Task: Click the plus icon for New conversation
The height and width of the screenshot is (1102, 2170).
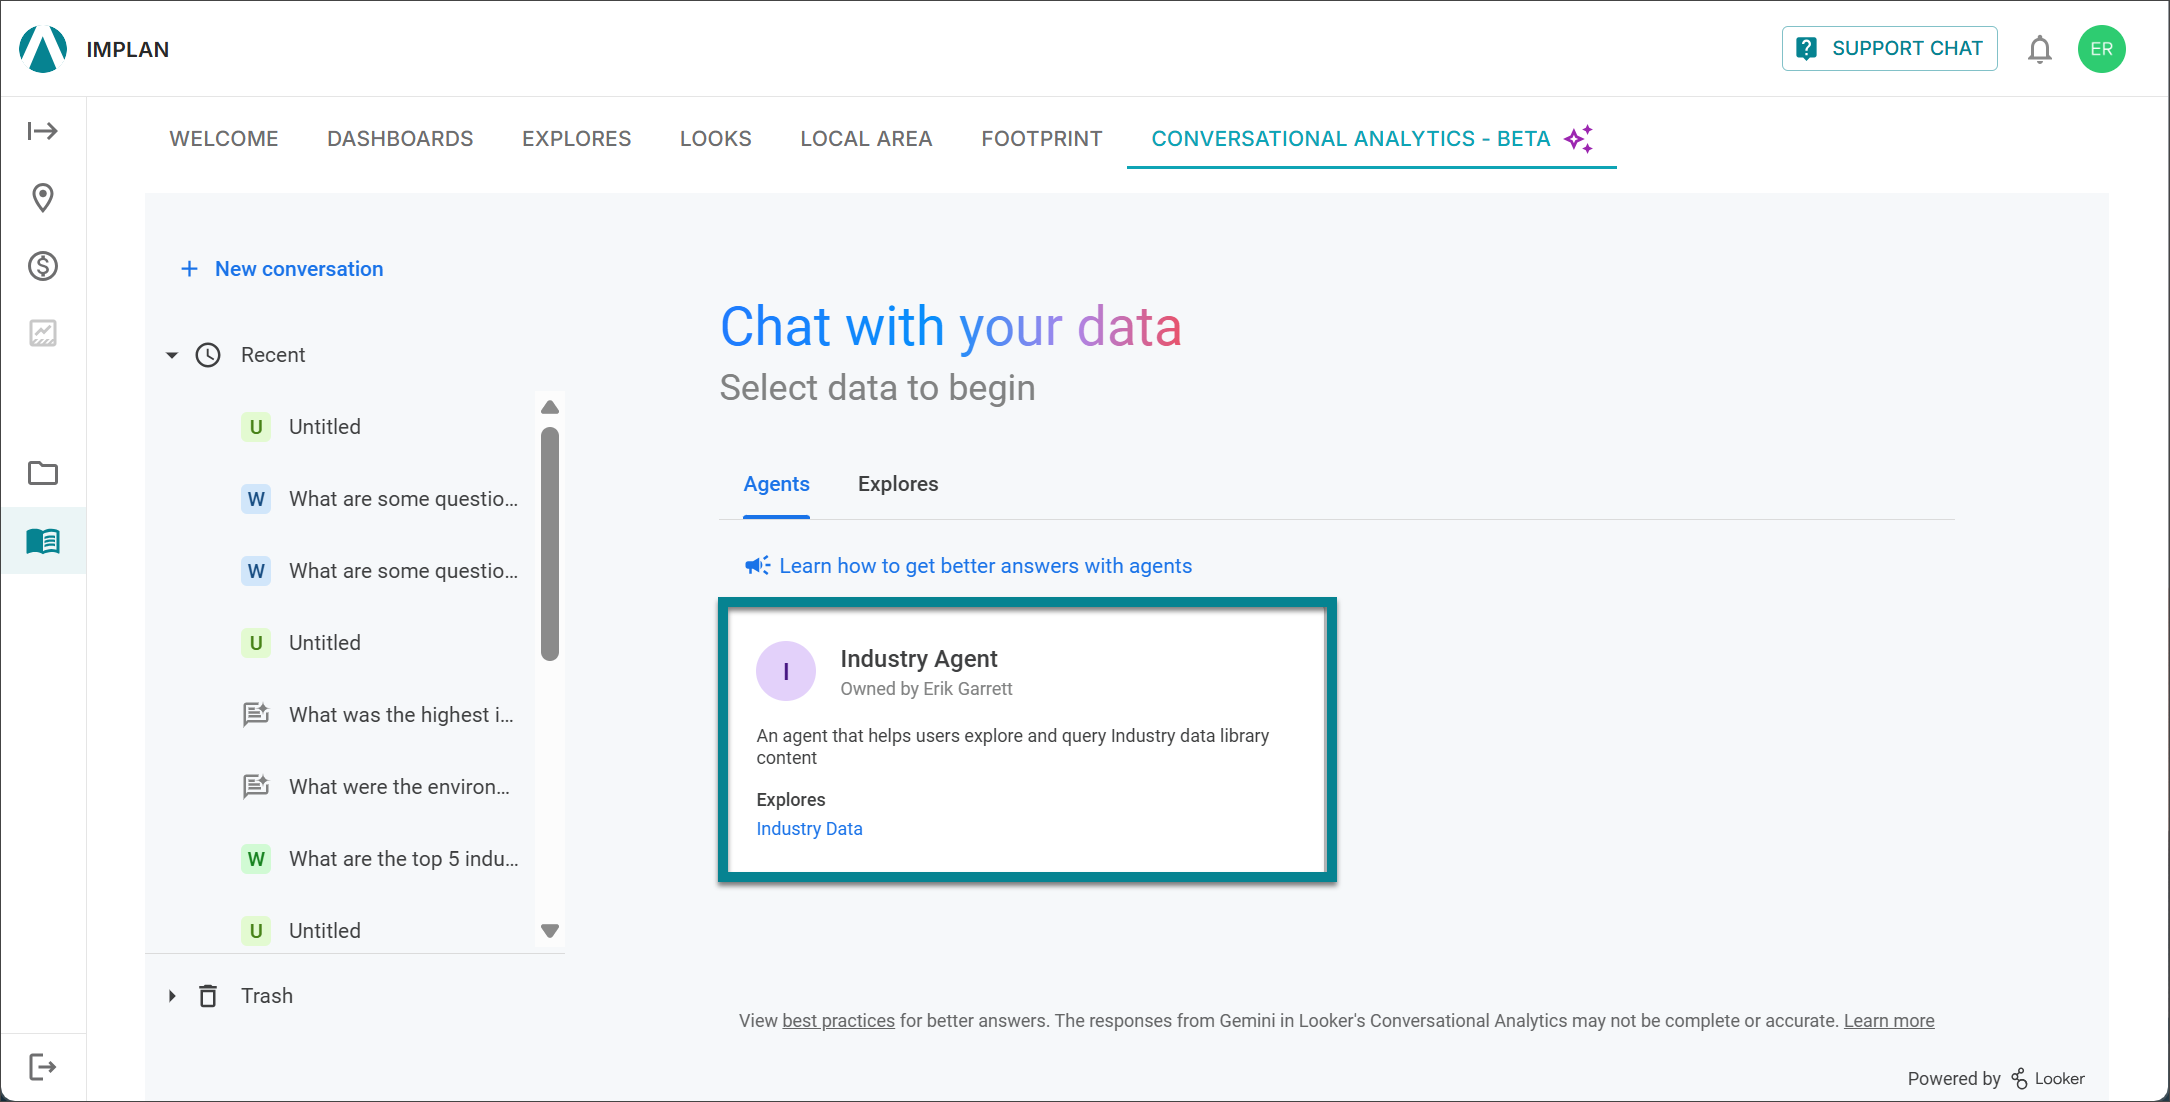Action: pos(189,269)
